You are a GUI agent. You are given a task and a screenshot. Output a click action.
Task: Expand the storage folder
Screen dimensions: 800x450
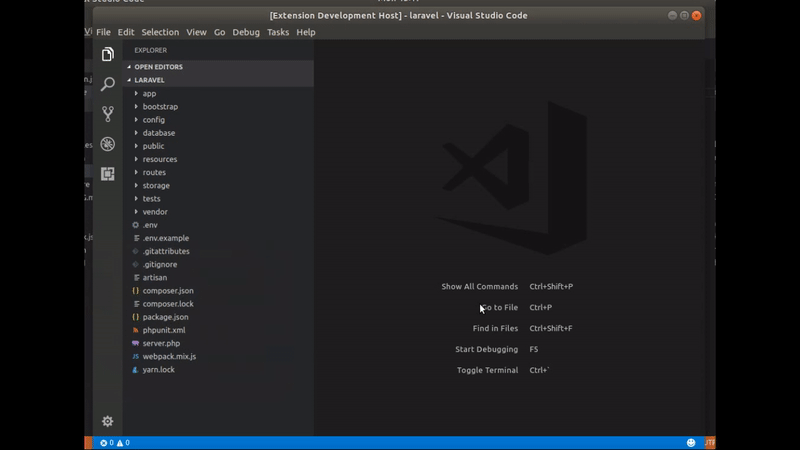coord(136,186)
